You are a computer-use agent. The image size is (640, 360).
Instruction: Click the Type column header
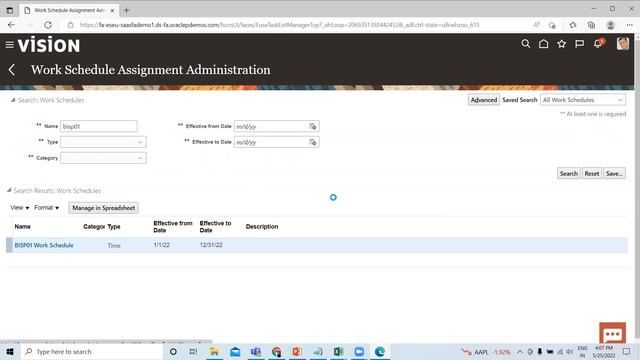tap(114, 227)
